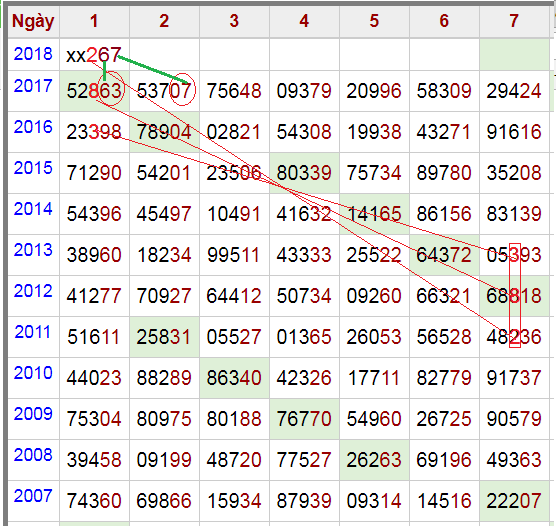Click column header 7

click(x=514, y=21)
